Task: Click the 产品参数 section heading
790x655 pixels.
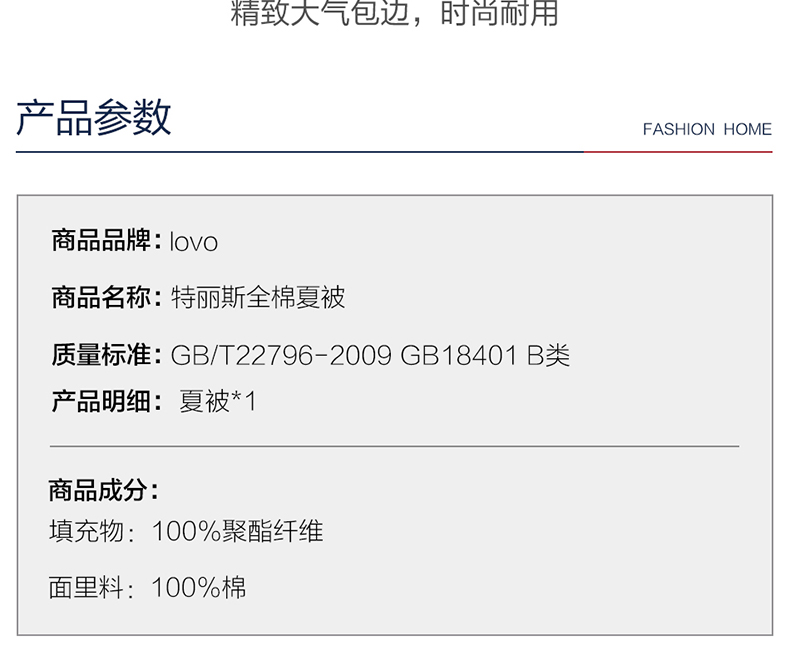Action: click(x=94, y=117)
